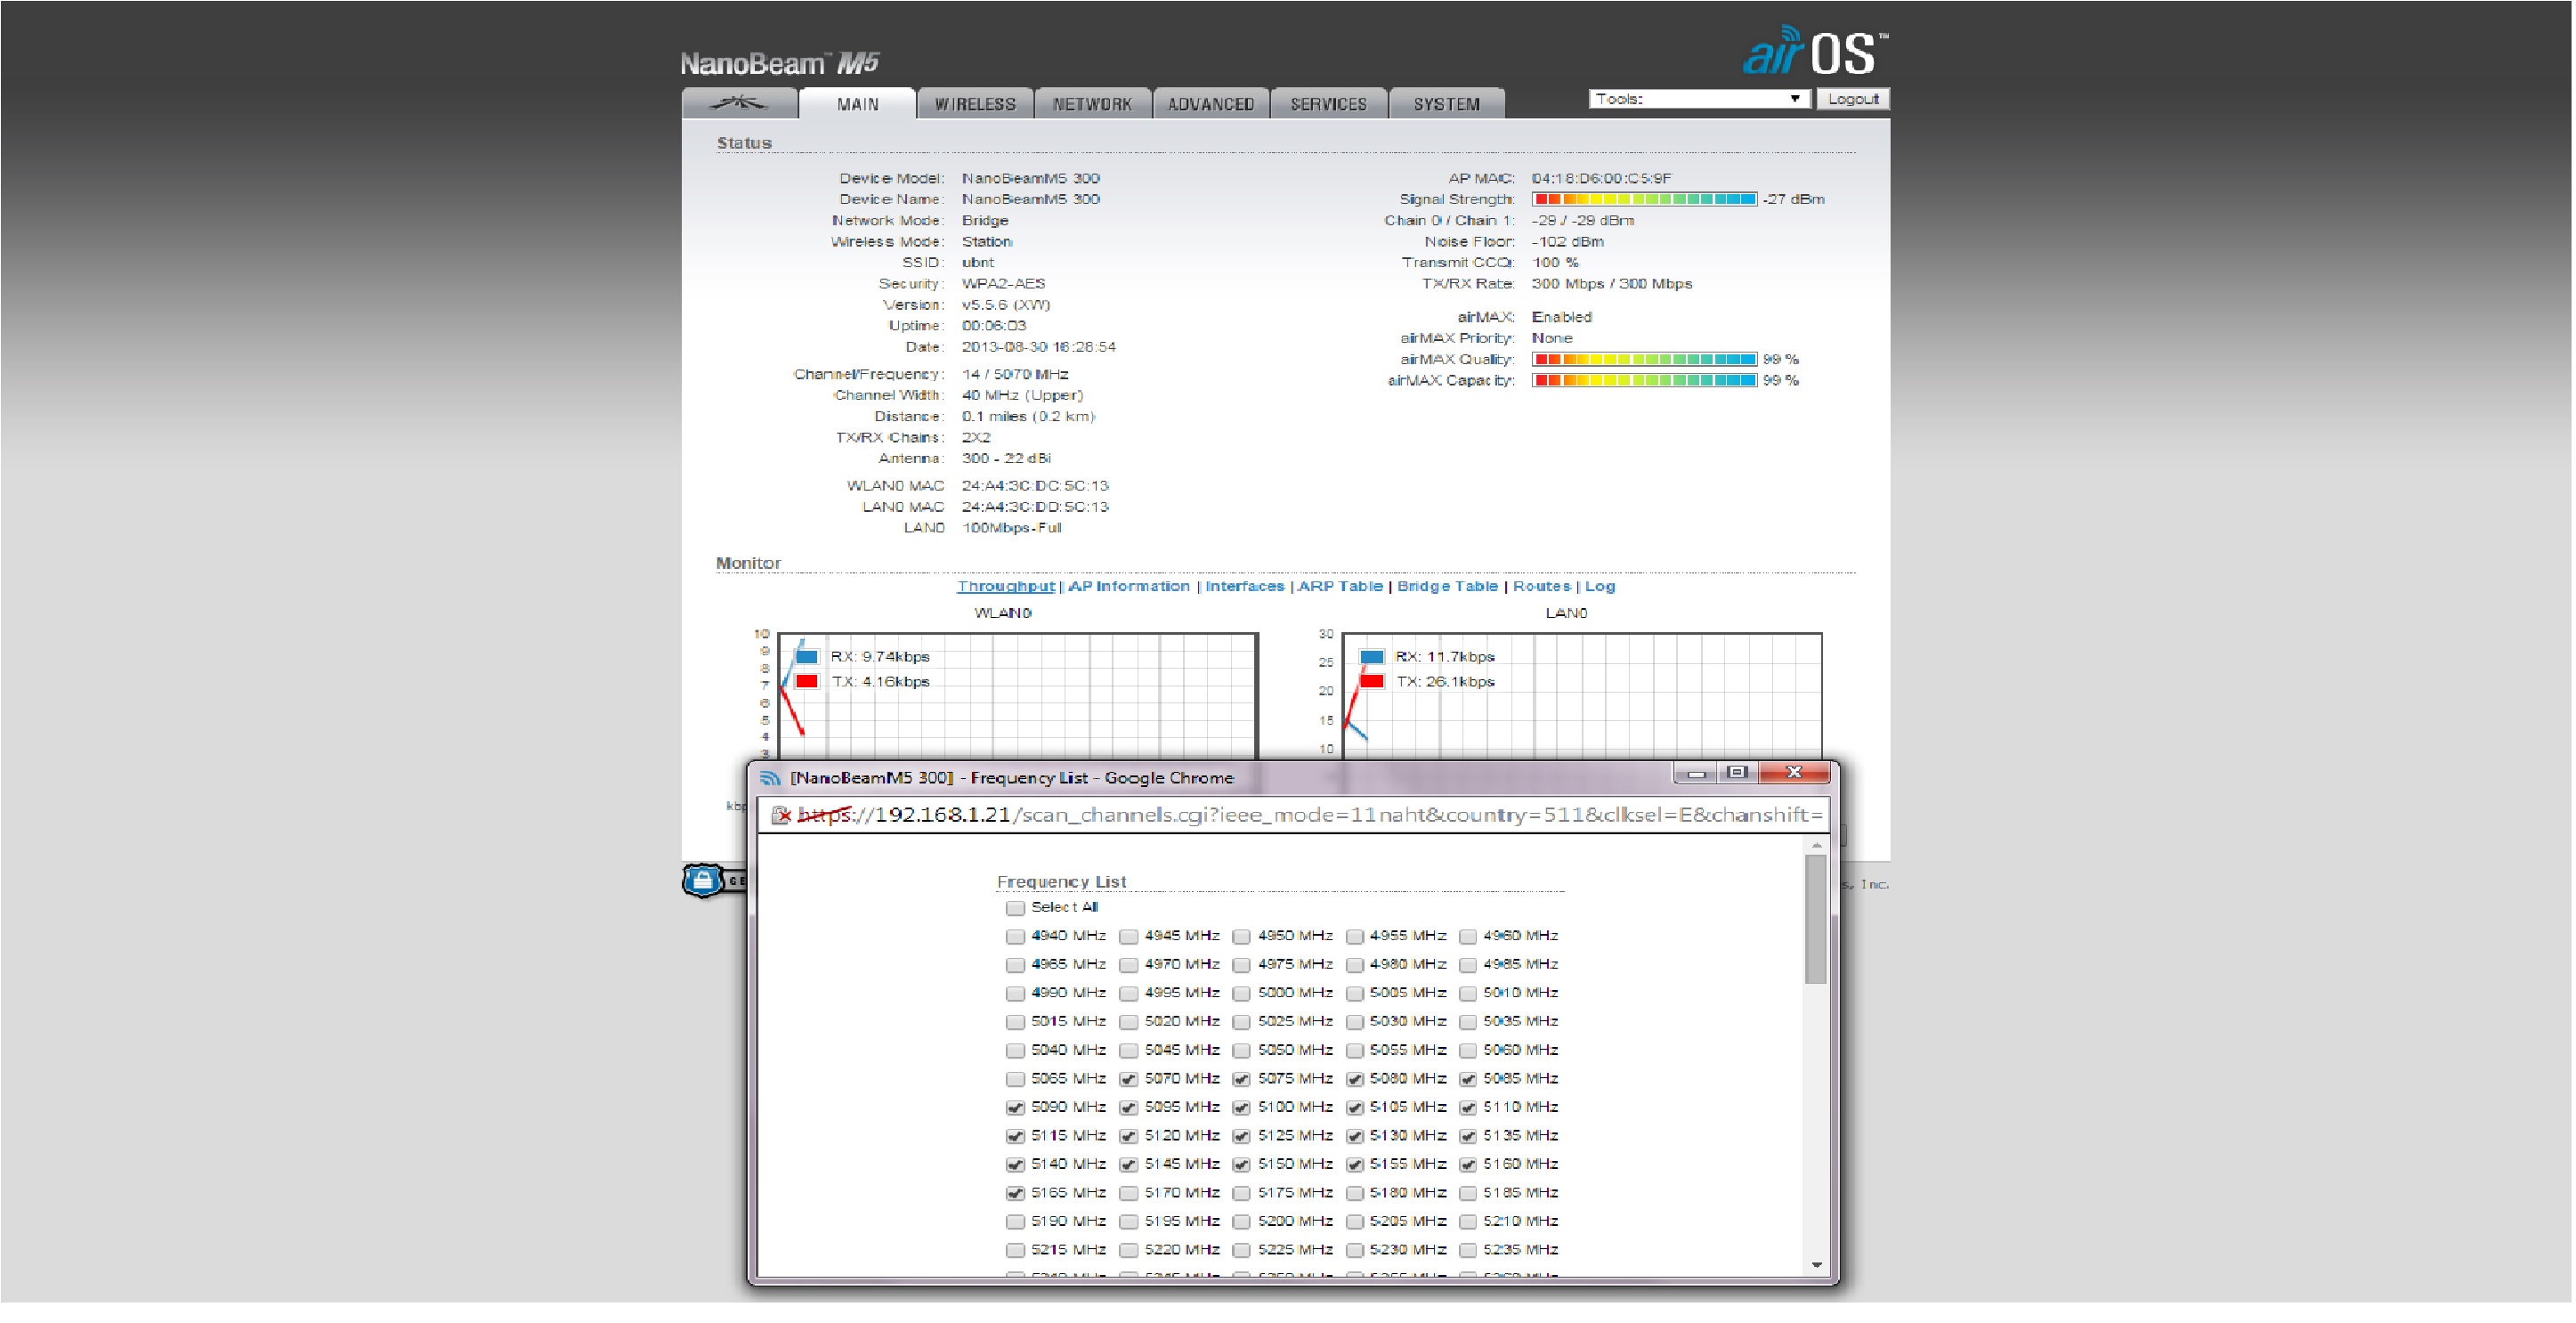Open the Ubiquiti logo tab
2576x1323 pixels.
tap(739, 103)
